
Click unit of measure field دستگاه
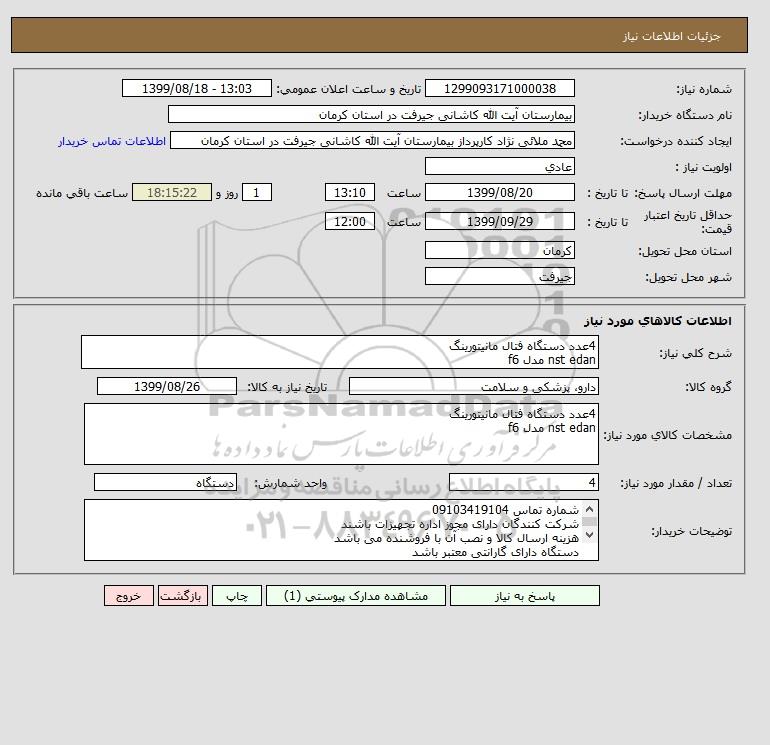[x=165, y=482]
